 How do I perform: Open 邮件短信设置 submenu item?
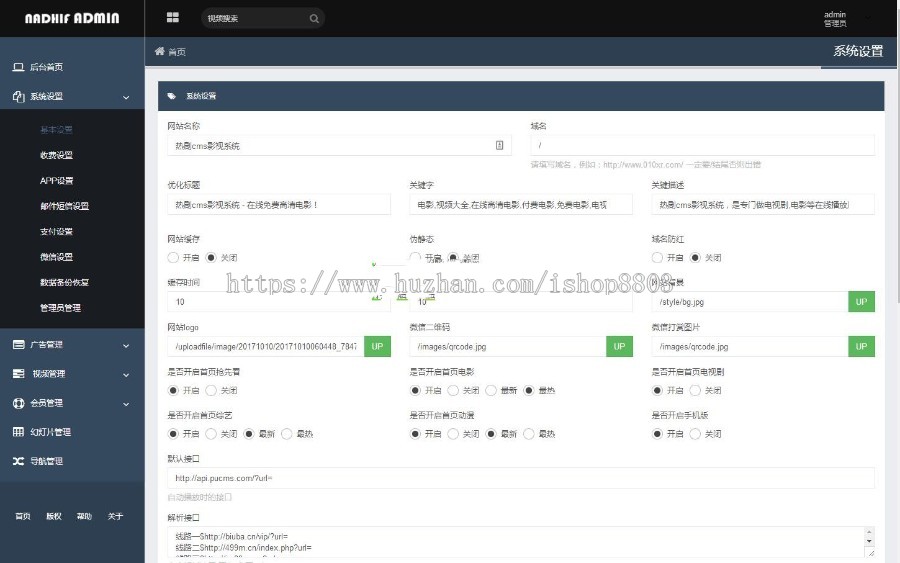(64, 206)
